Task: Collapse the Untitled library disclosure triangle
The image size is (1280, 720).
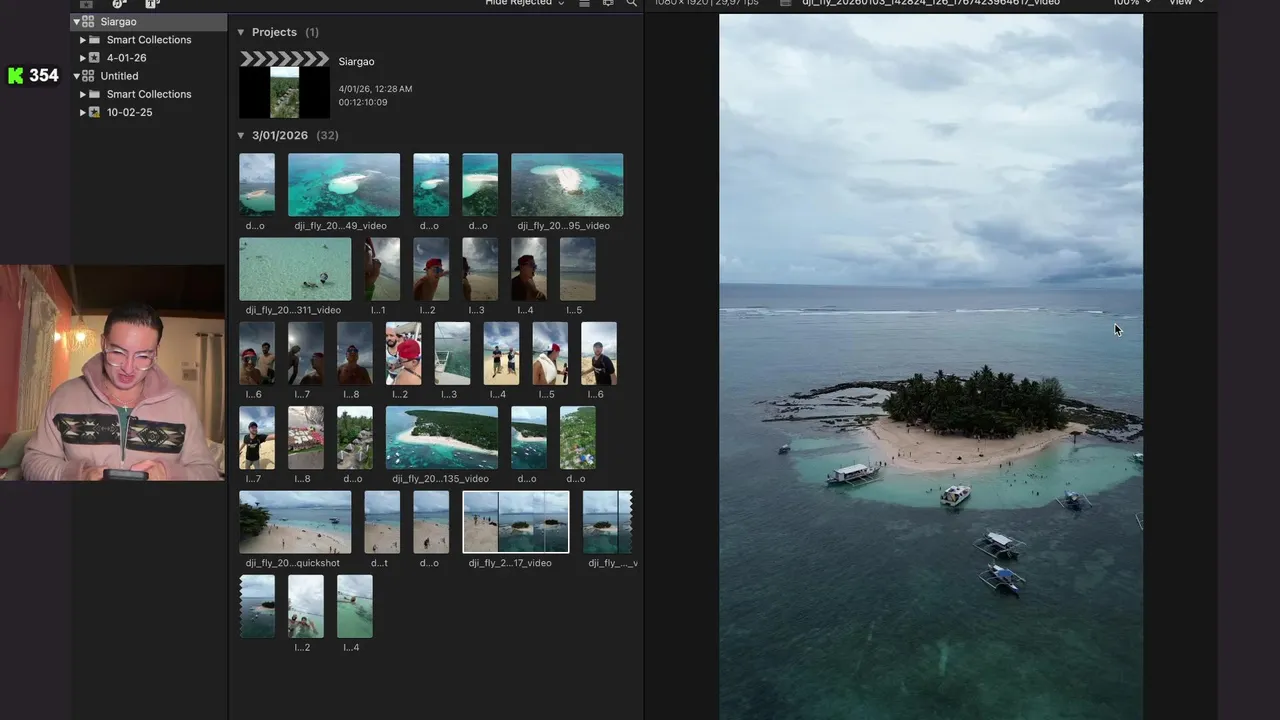Action: tap(77, 76)
